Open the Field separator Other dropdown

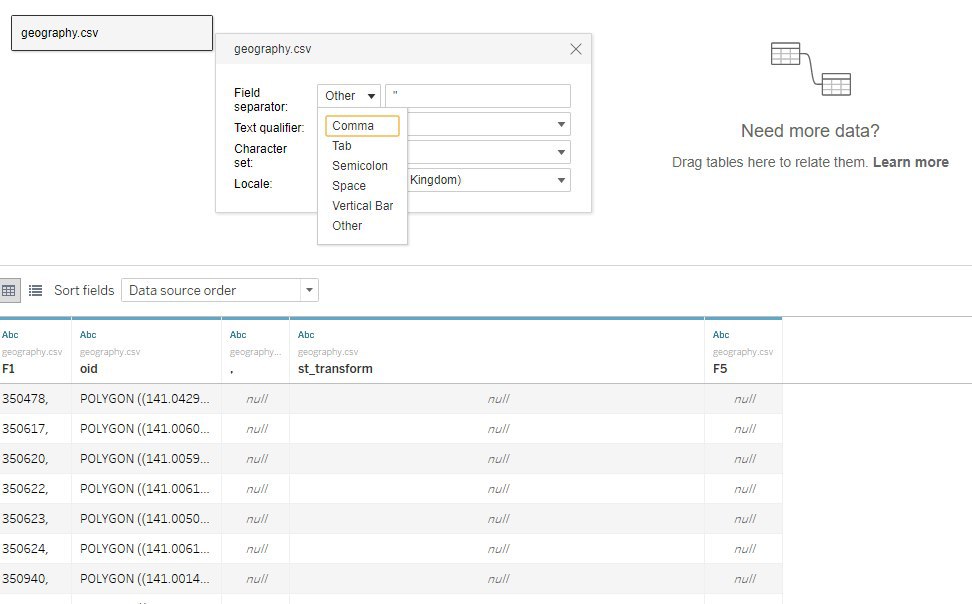pos(348,96)
